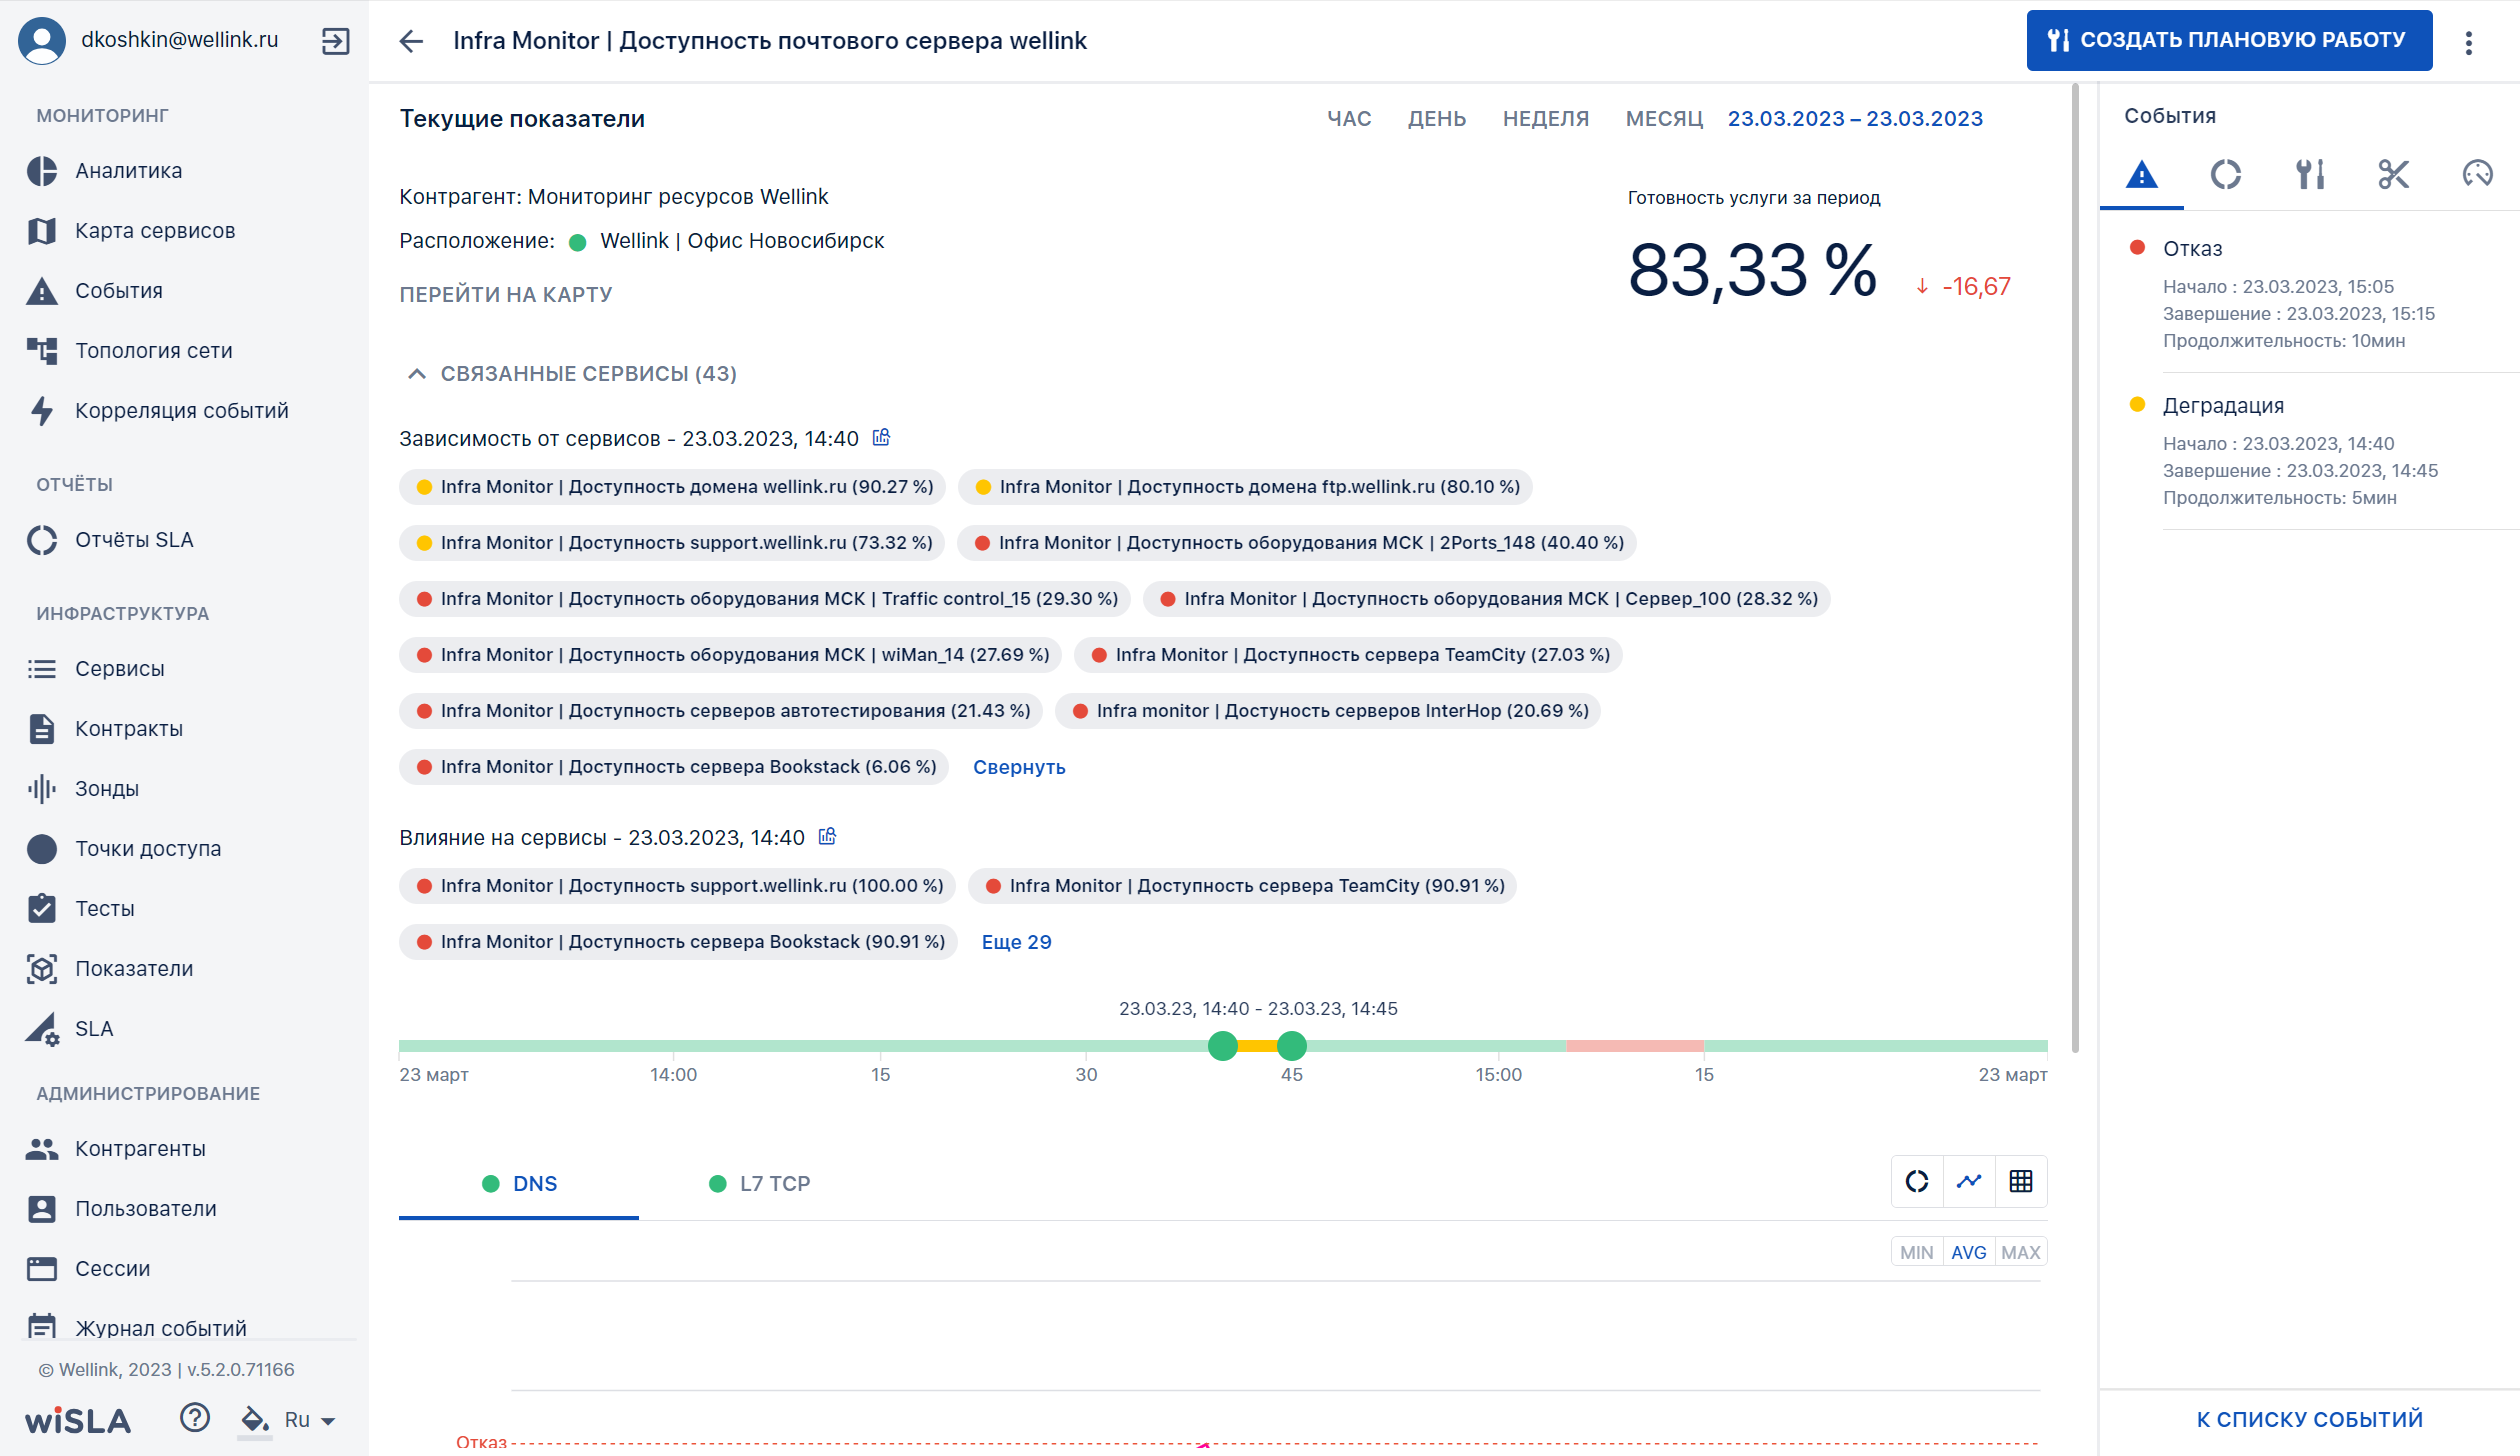Viewport: 2520px width, 1456px height.
Task: Open the date range 23.03.2023 – 23.03.2023
Action: click(x=1855, y=119)
